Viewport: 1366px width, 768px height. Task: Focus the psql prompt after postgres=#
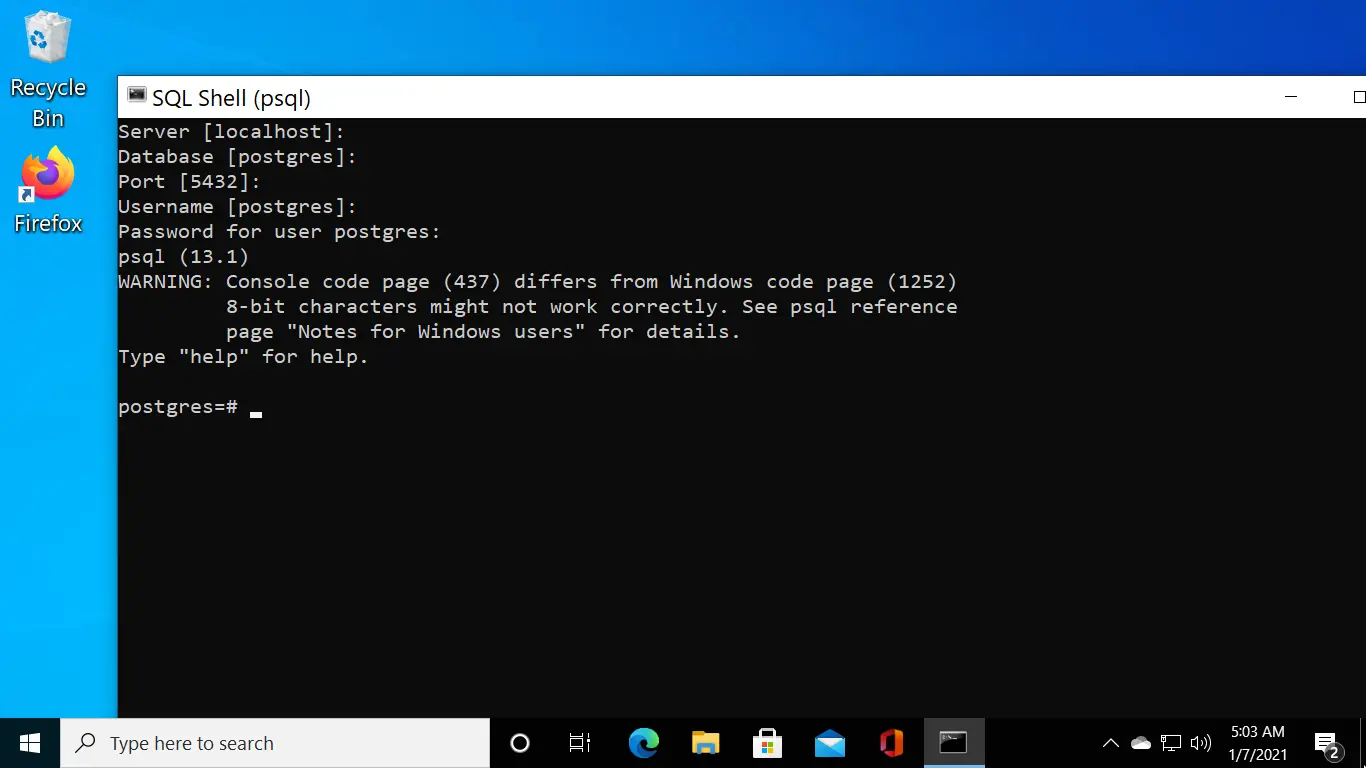256,410
